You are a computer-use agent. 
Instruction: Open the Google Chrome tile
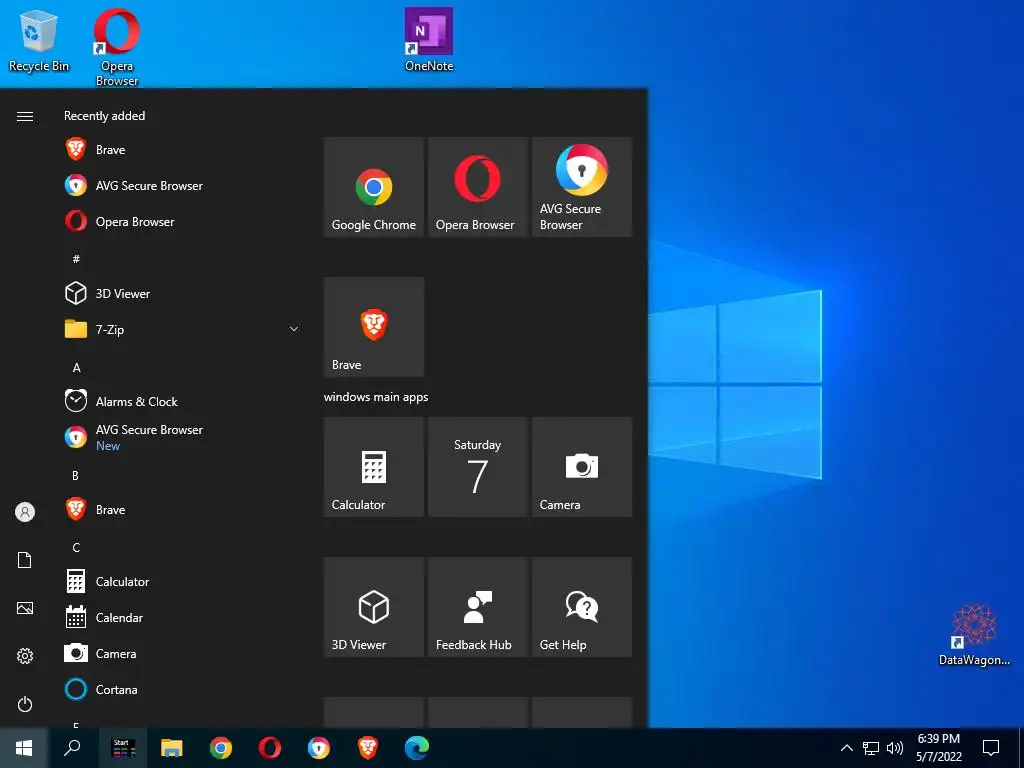[x=374, y=187]
